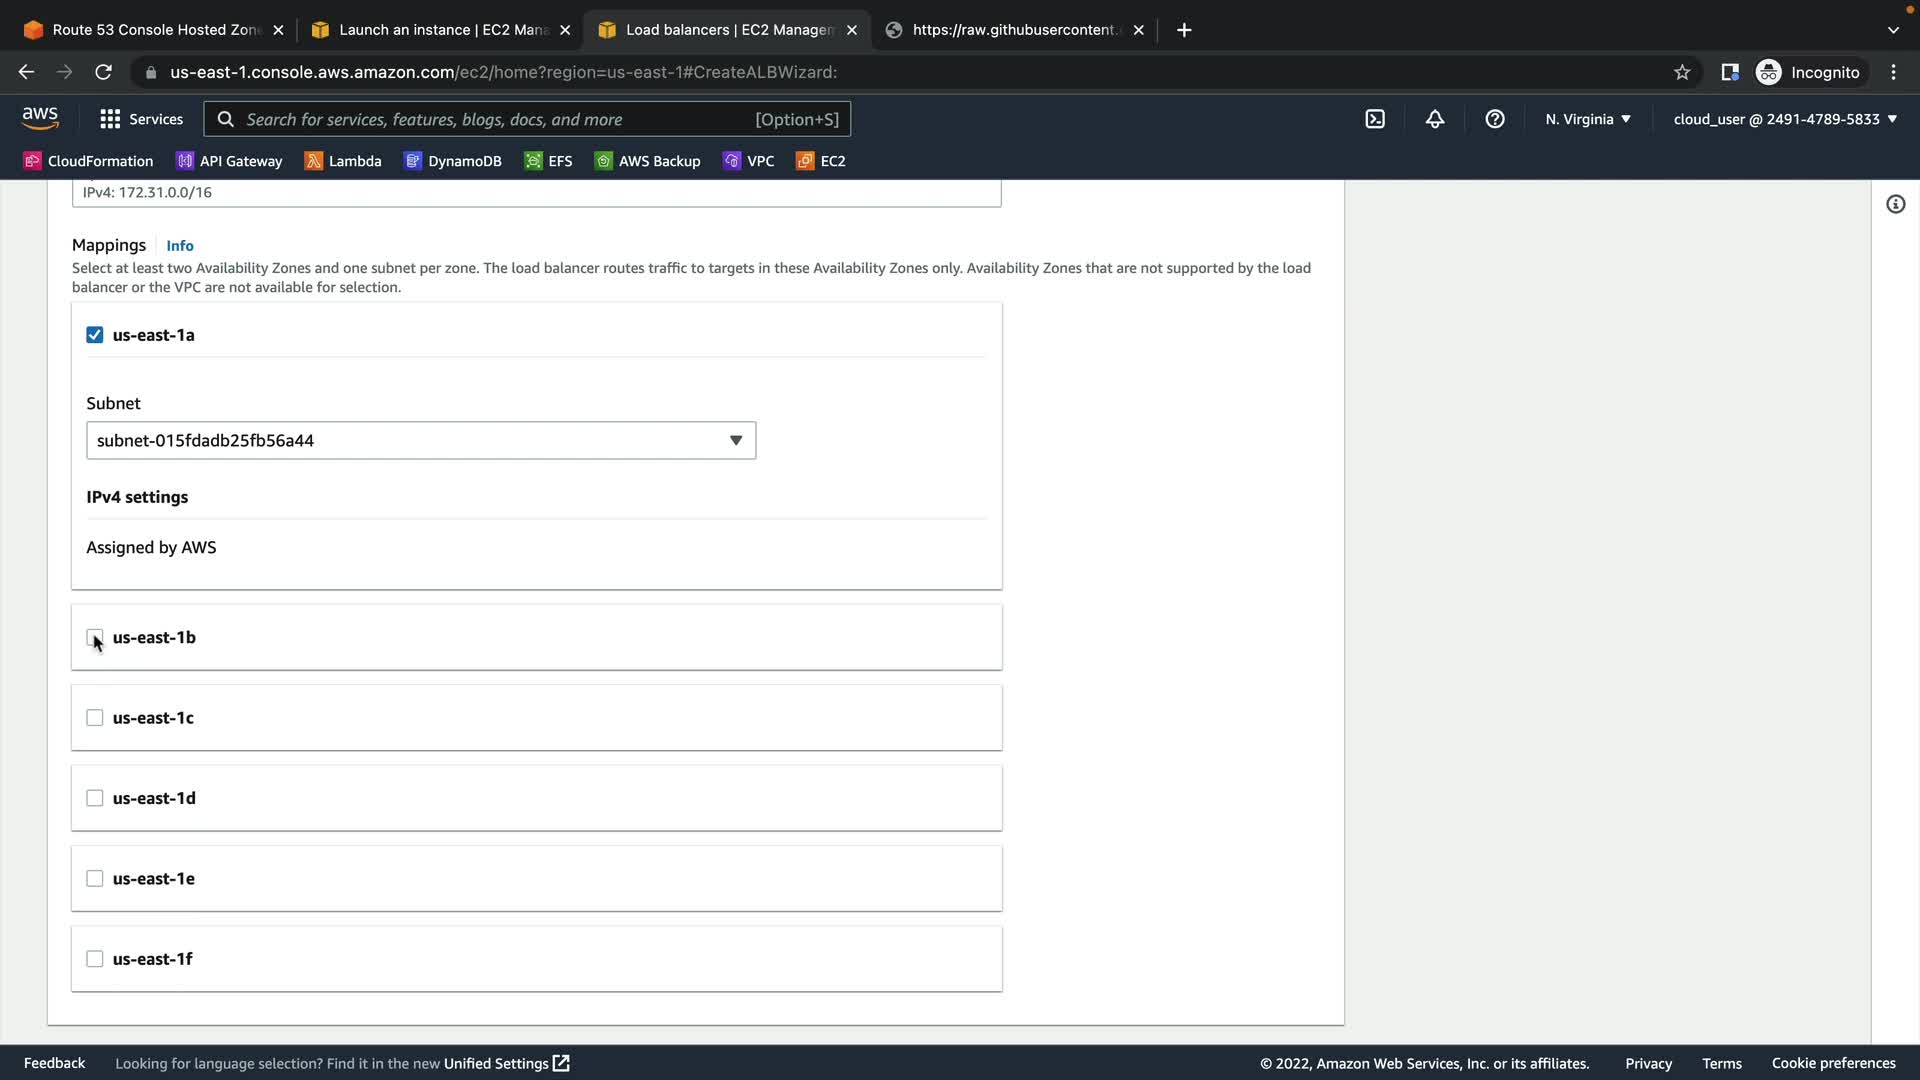Image resolution: width=1920 pixels, height=1080 pixels.
Task: Switch to Route 53 Console tab
Action: [x=150, y=30]
